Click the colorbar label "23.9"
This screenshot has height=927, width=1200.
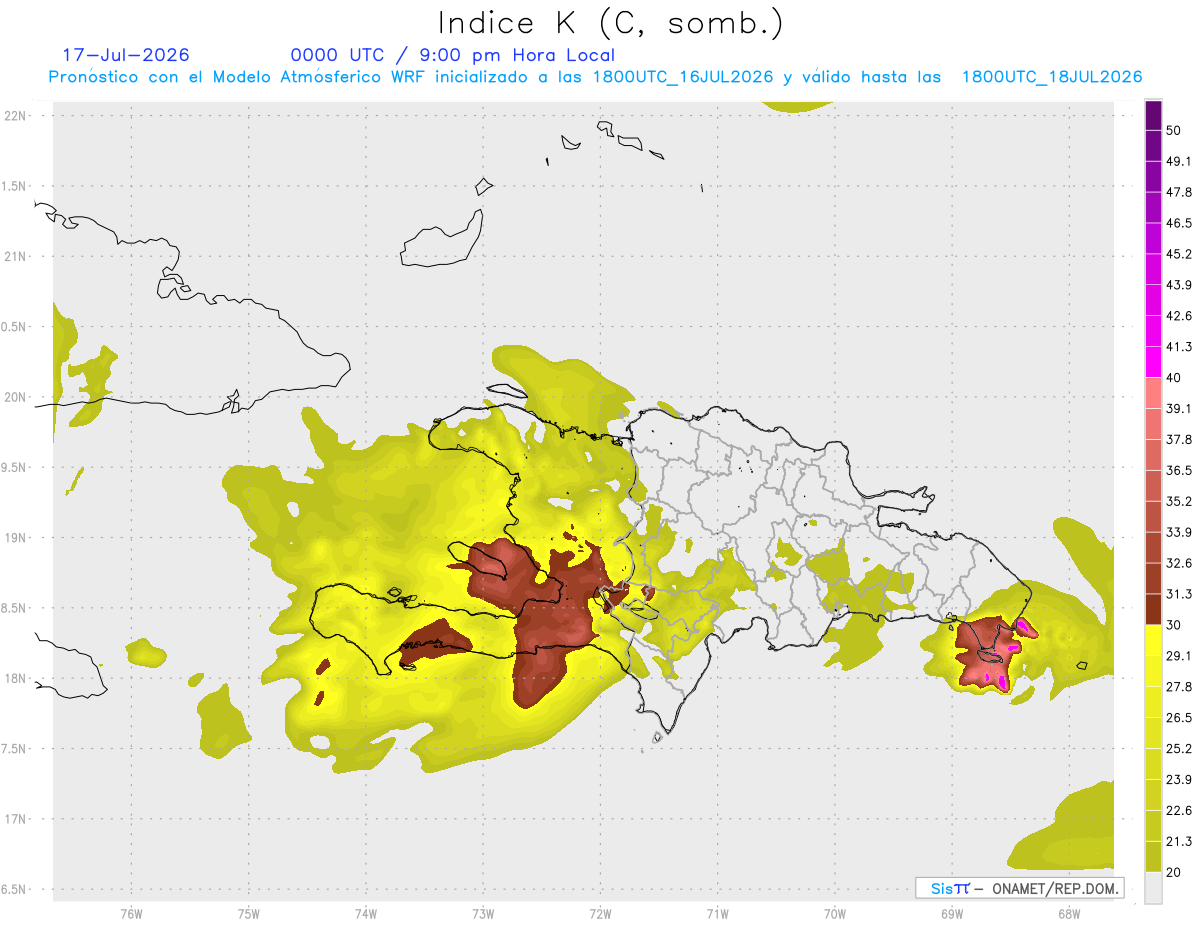coord(1179,779)
